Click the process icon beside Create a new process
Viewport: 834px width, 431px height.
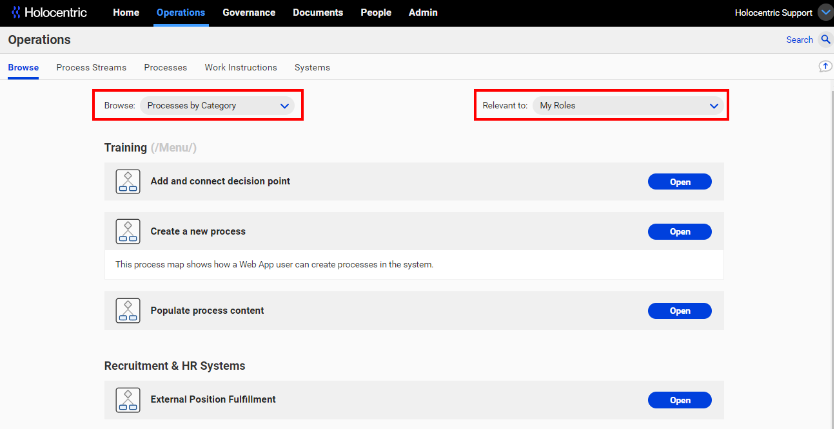coord(128,231)
